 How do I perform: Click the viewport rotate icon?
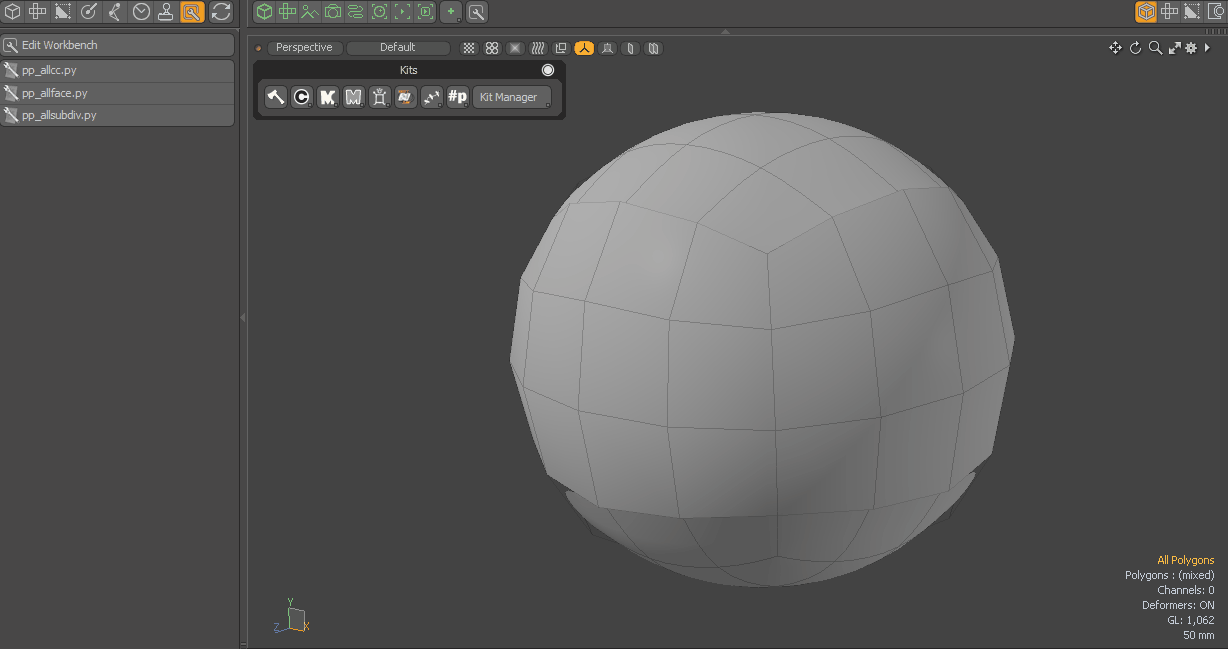(1136, 48)
